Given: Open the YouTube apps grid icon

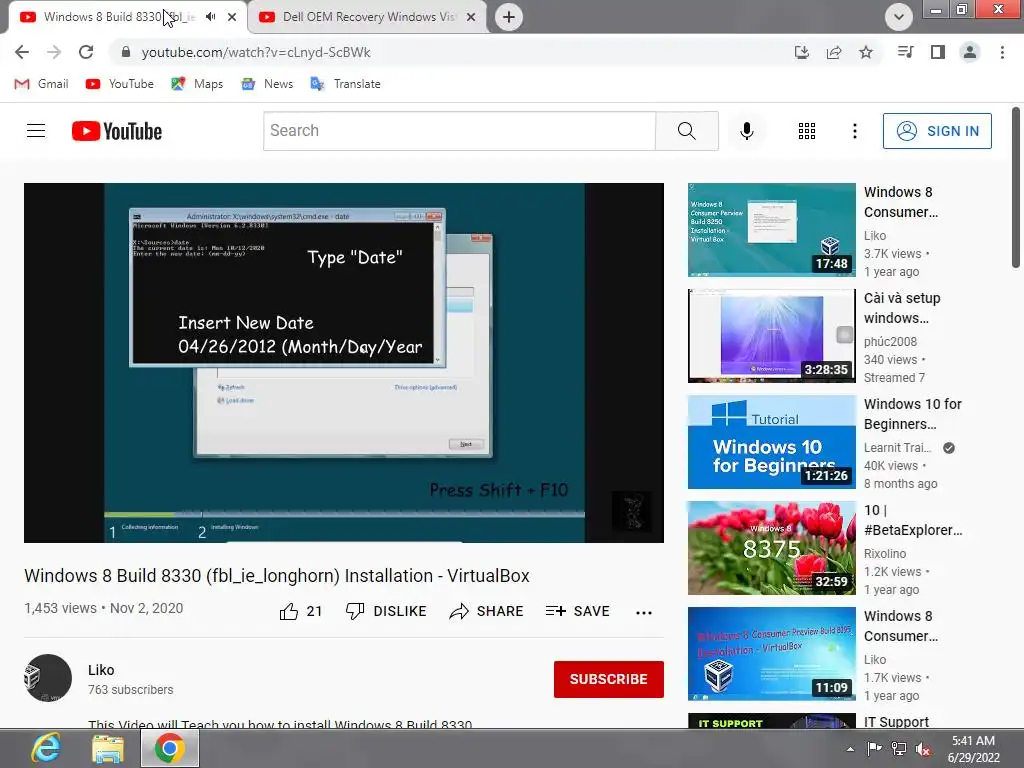Looking at the screenshot, I should pos(807,131).
